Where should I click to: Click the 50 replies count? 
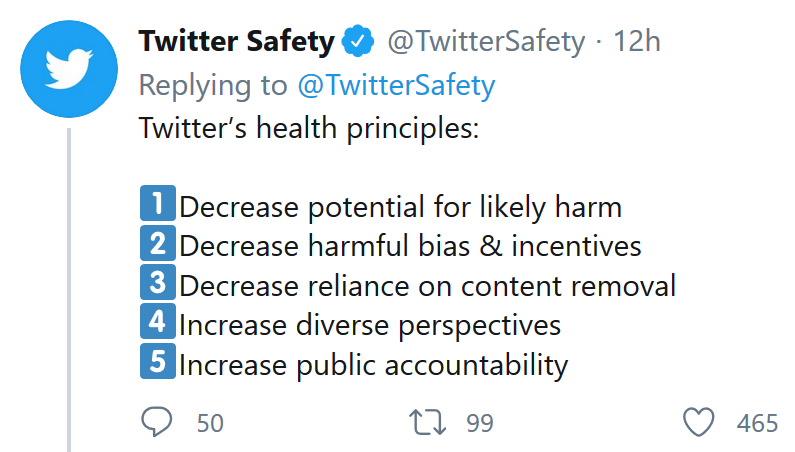[210, 423]
